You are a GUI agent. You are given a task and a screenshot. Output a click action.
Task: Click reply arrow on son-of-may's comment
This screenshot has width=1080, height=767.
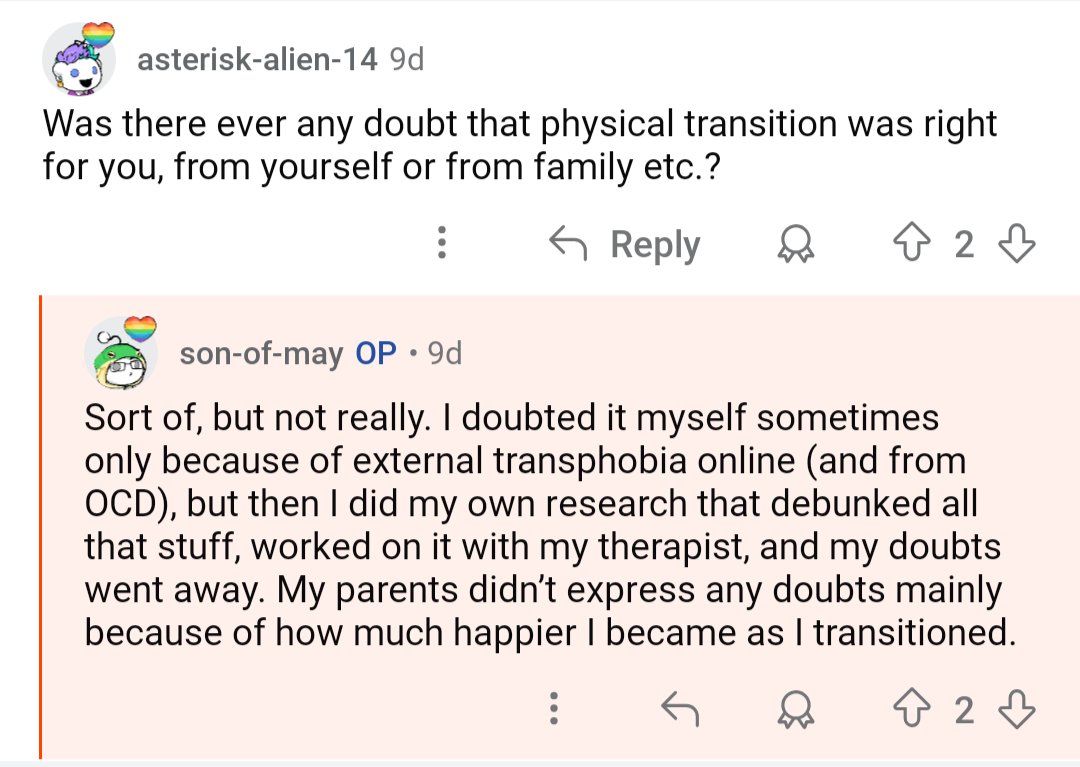[x=681, y=710]
